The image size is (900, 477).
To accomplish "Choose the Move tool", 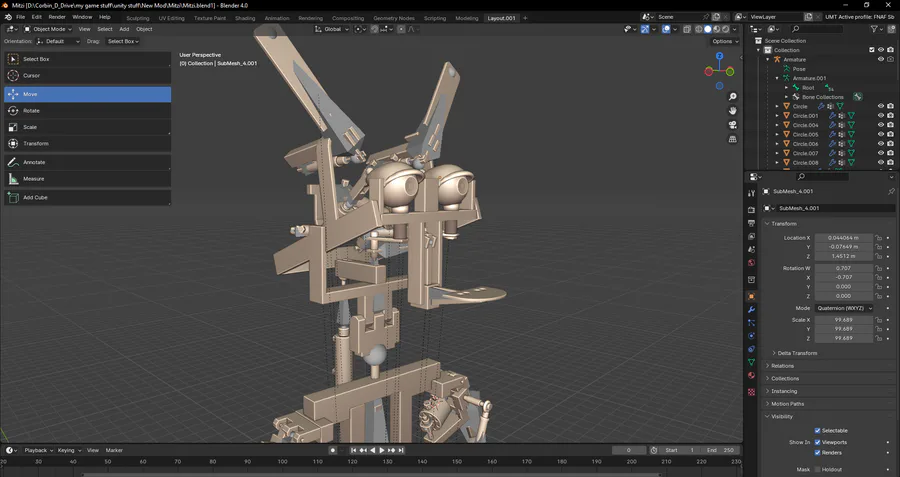I will [87, 94].
